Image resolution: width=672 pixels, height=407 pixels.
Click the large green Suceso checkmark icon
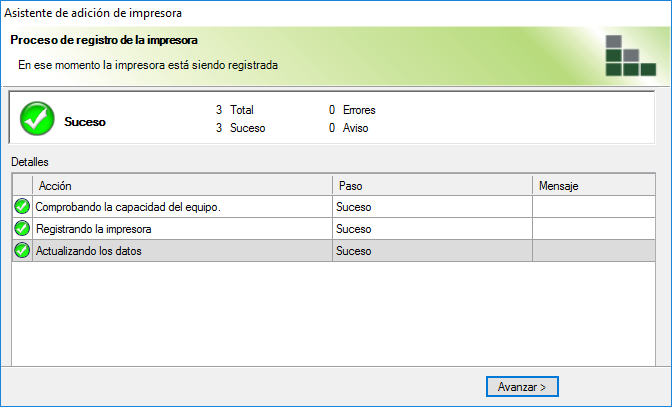pos(37,119)
